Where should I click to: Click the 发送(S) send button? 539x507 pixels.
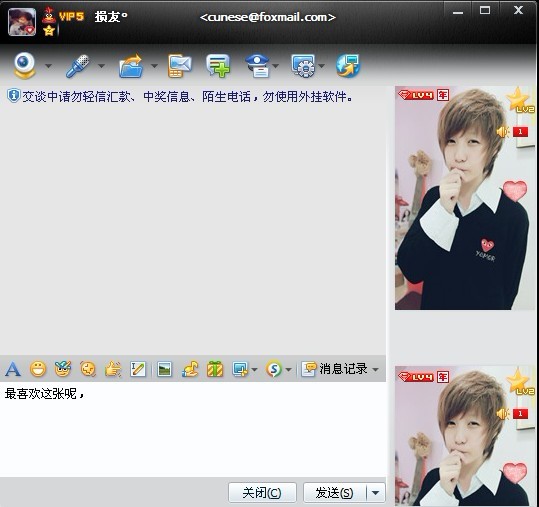335,493
